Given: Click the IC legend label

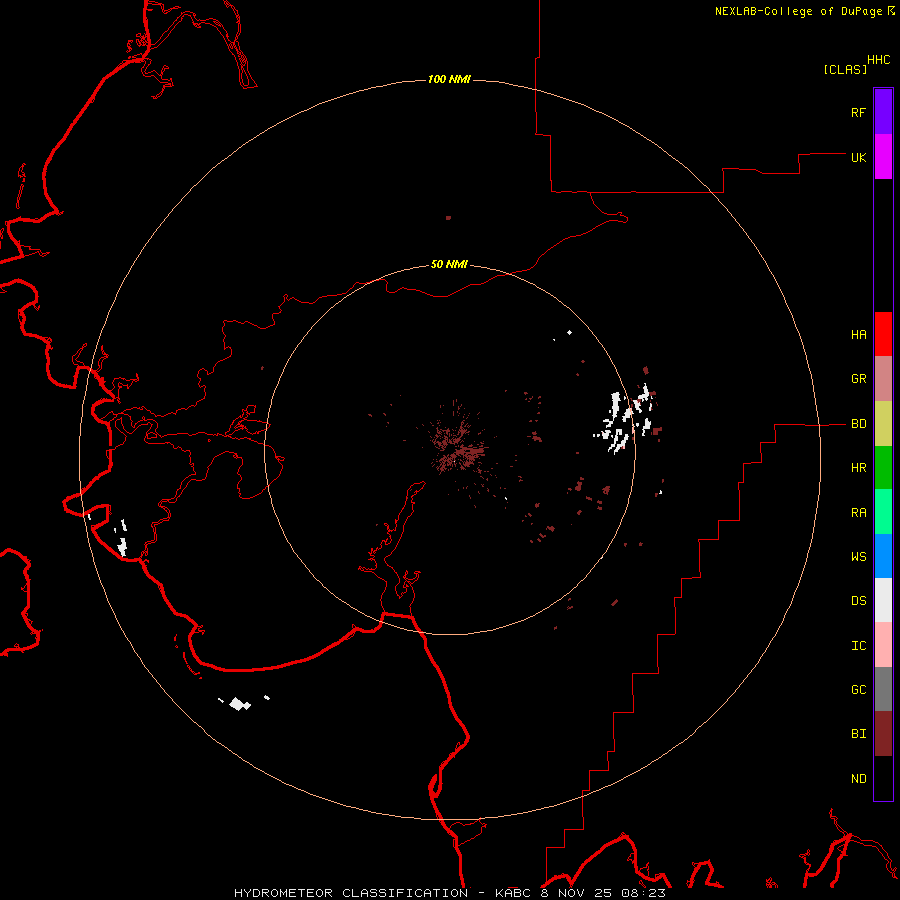Looking at the screenshot, I should coord(858,646).
